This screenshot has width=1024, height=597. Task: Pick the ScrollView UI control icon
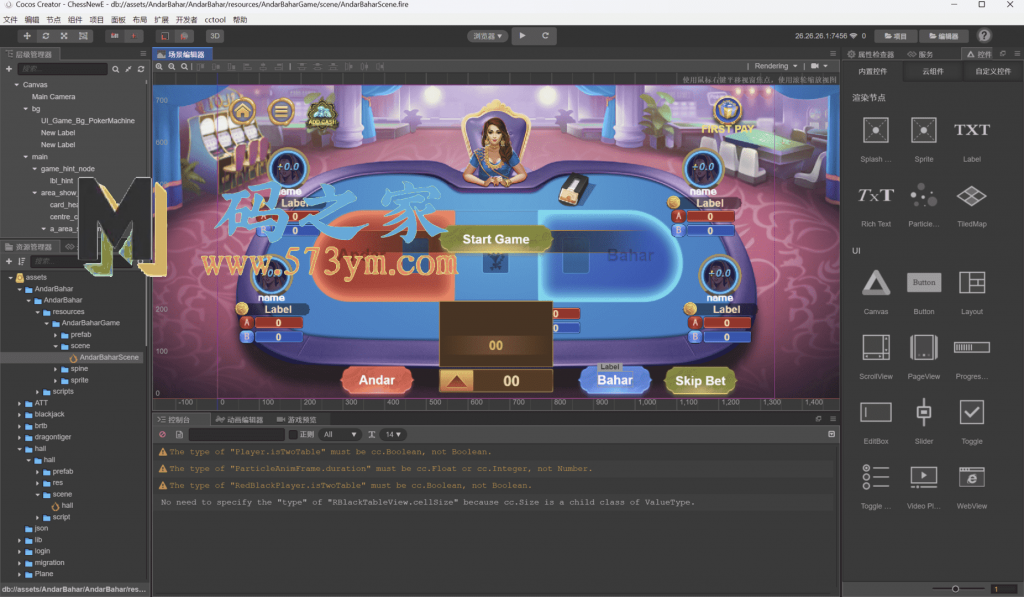pos(876,347)
